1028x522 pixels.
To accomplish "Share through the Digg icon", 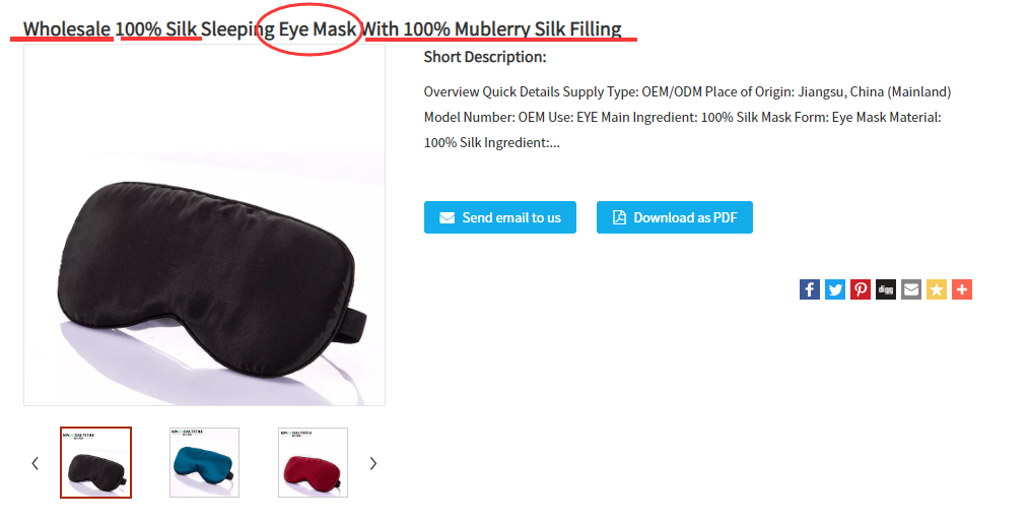I will tap(886, 289).
